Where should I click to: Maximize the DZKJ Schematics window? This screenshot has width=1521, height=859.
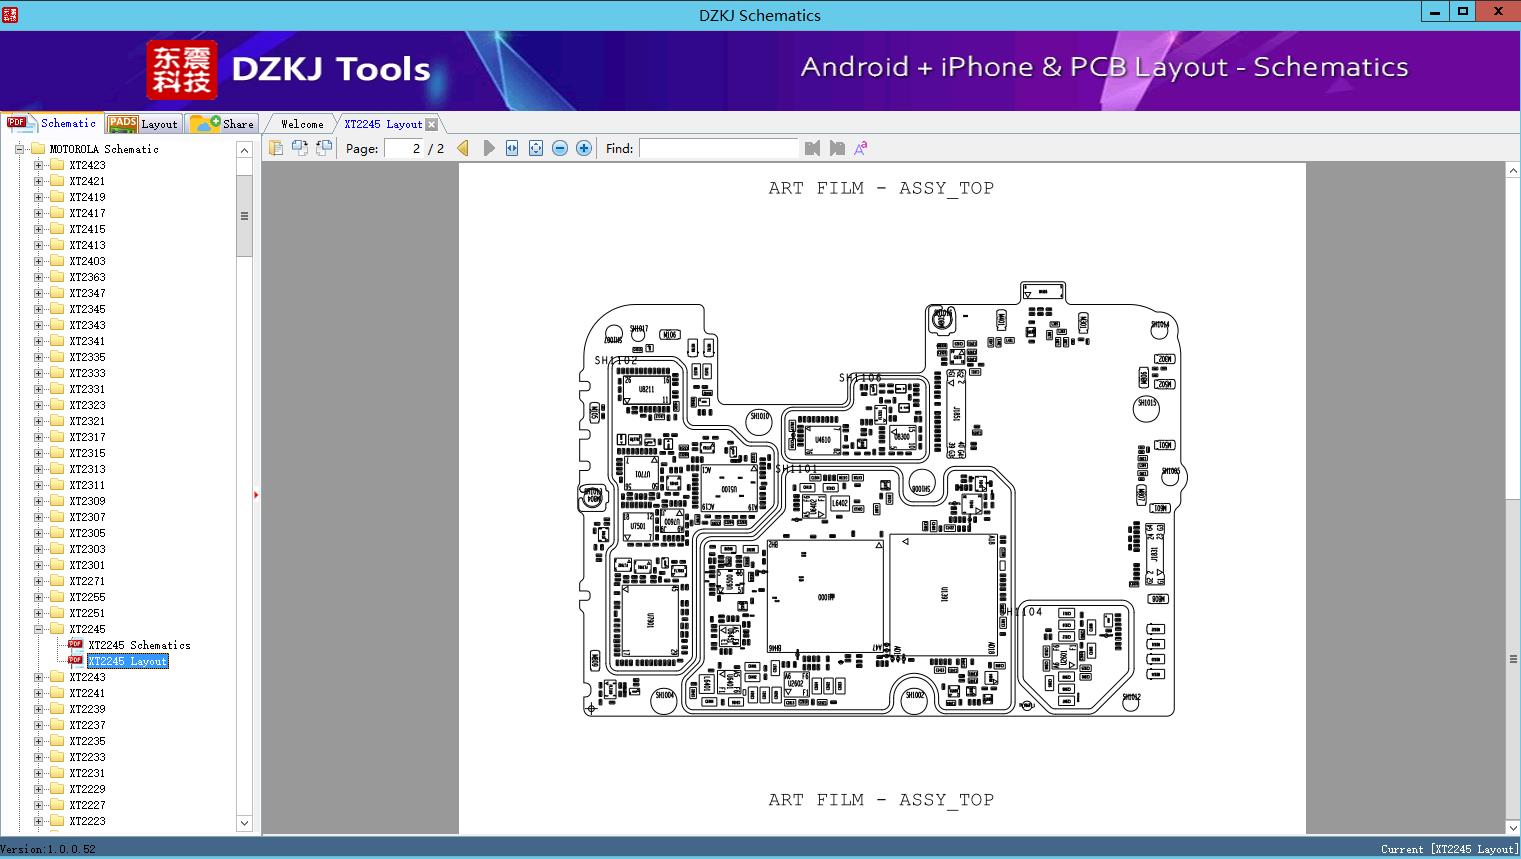click(1462, 12)
